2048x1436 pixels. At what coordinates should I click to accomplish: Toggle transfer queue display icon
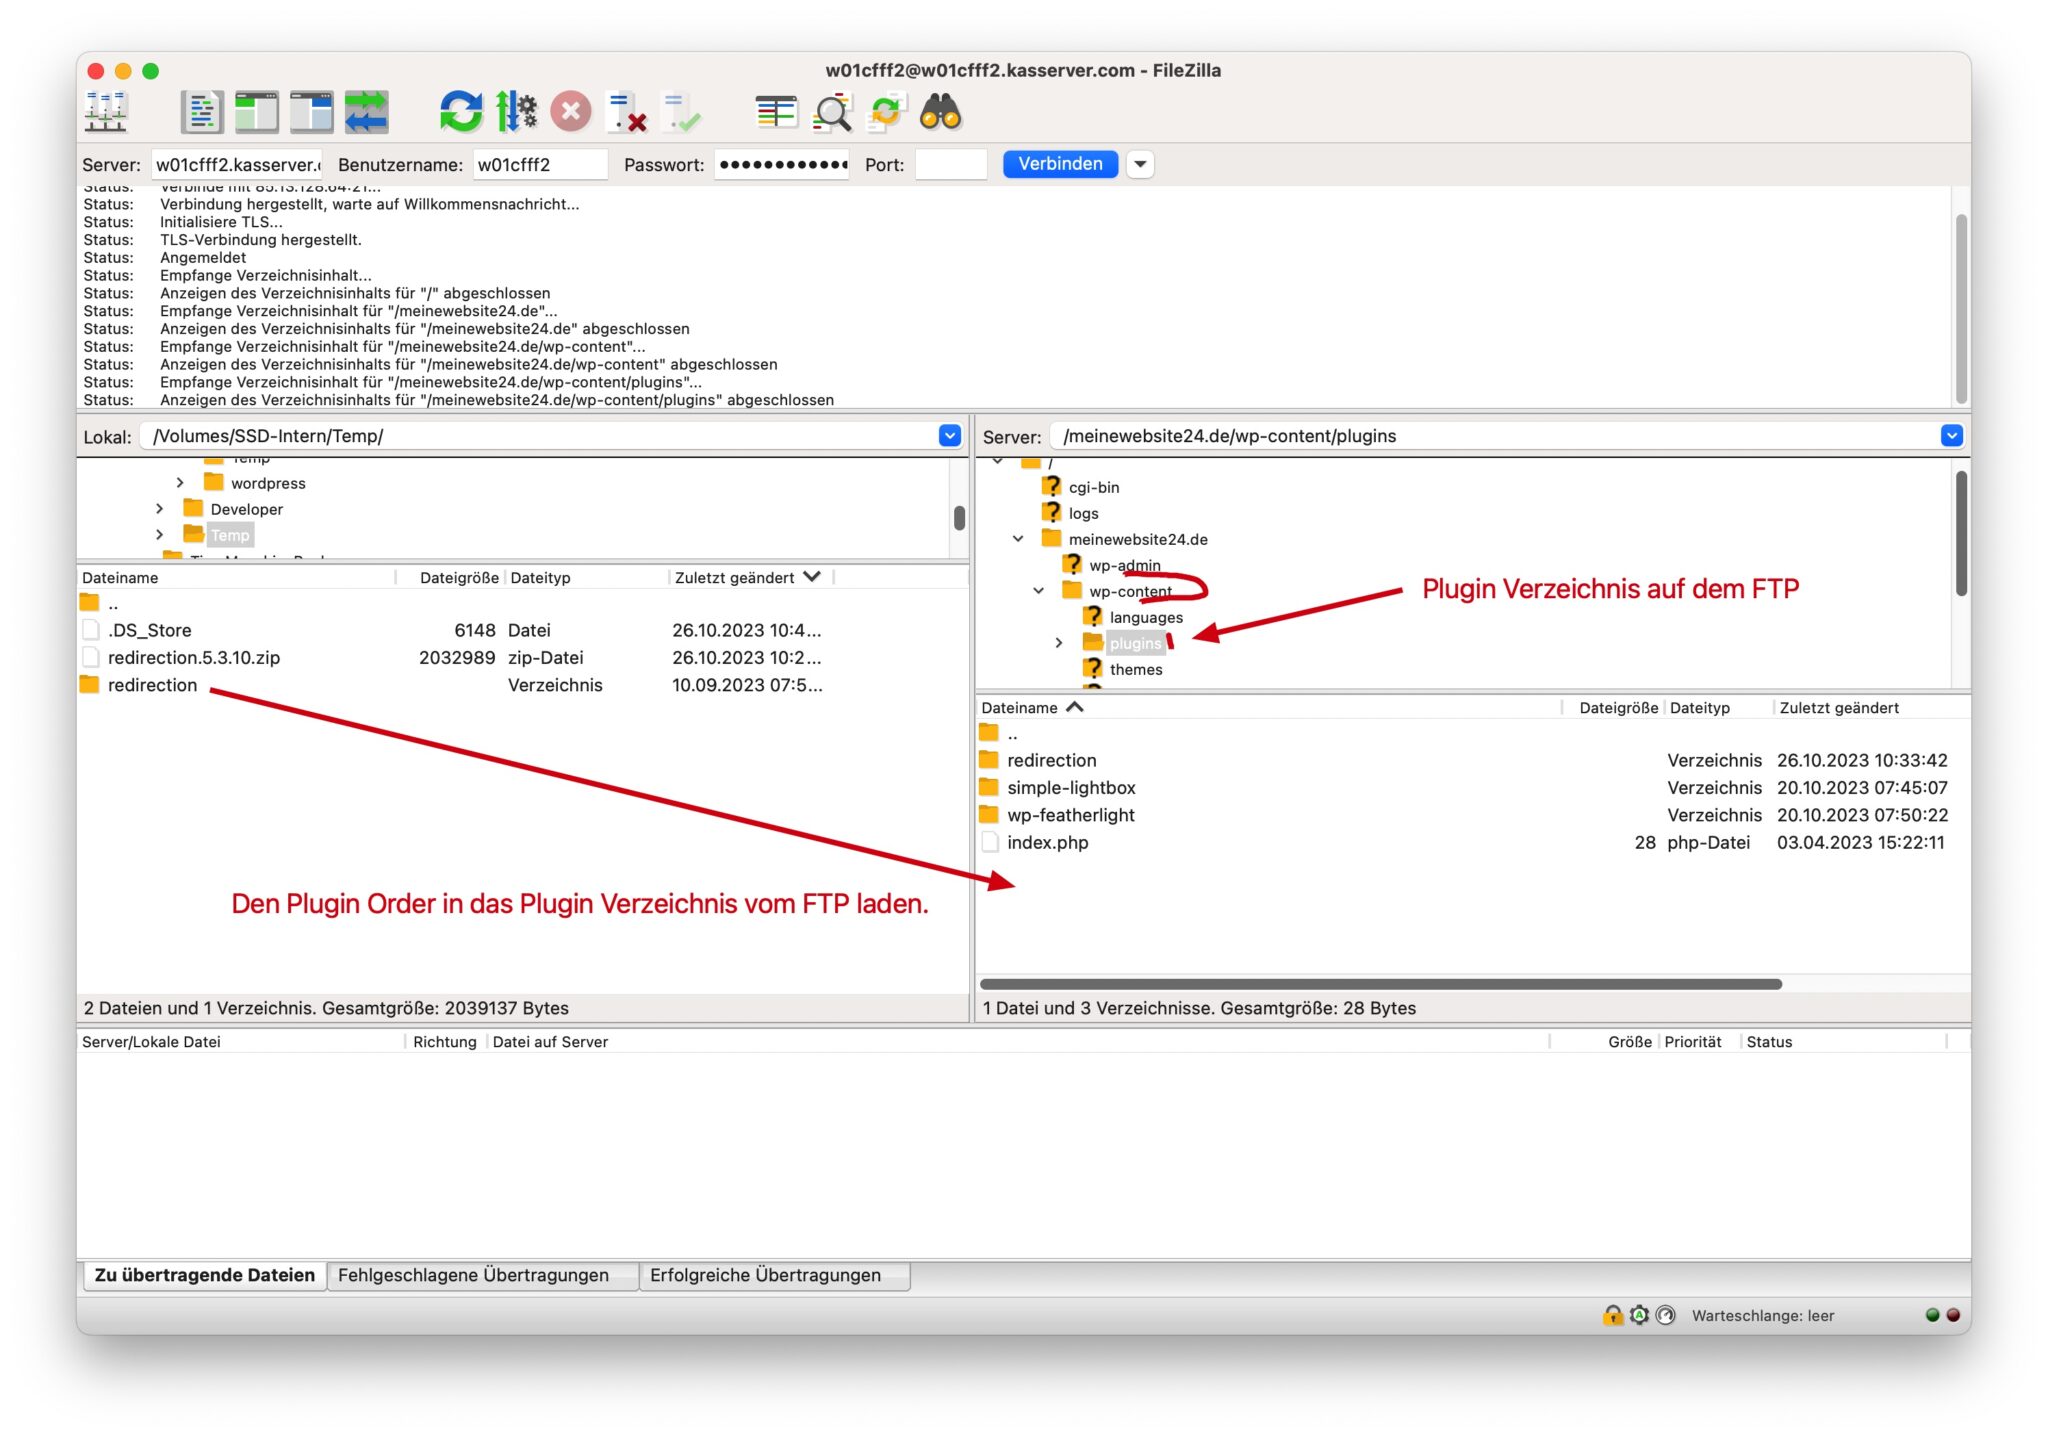(x=366, y=112)
